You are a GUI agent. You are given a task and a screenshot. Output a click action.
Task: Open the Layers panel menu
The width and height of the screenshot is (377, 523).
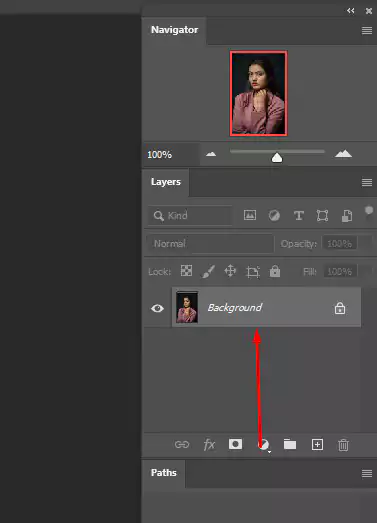pyautogui.click(x=367, y=182)
